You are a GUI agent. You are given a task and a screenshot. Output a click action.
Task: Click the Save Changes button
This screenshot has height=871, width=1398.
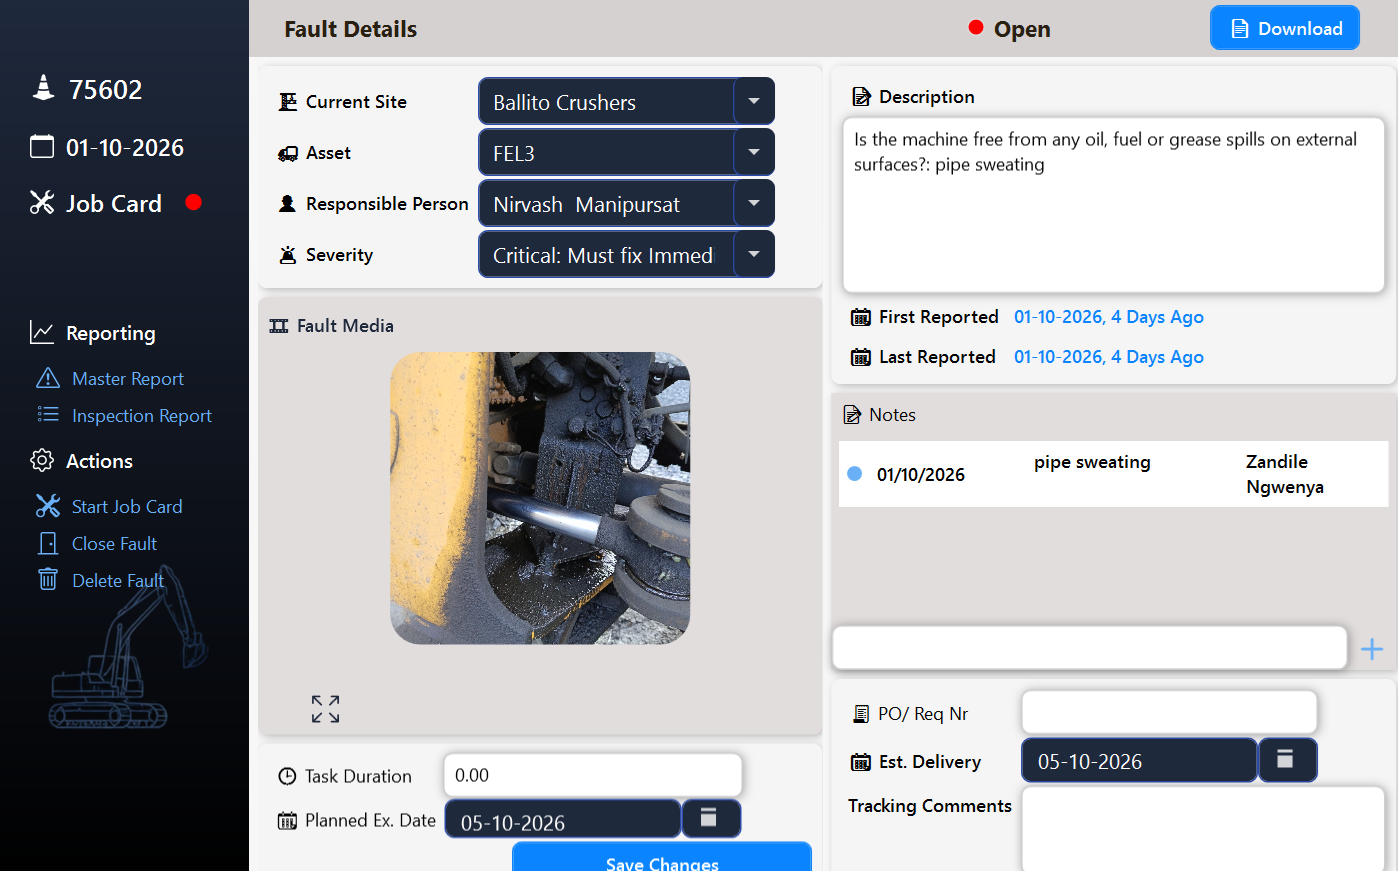(x=662, y=857)
